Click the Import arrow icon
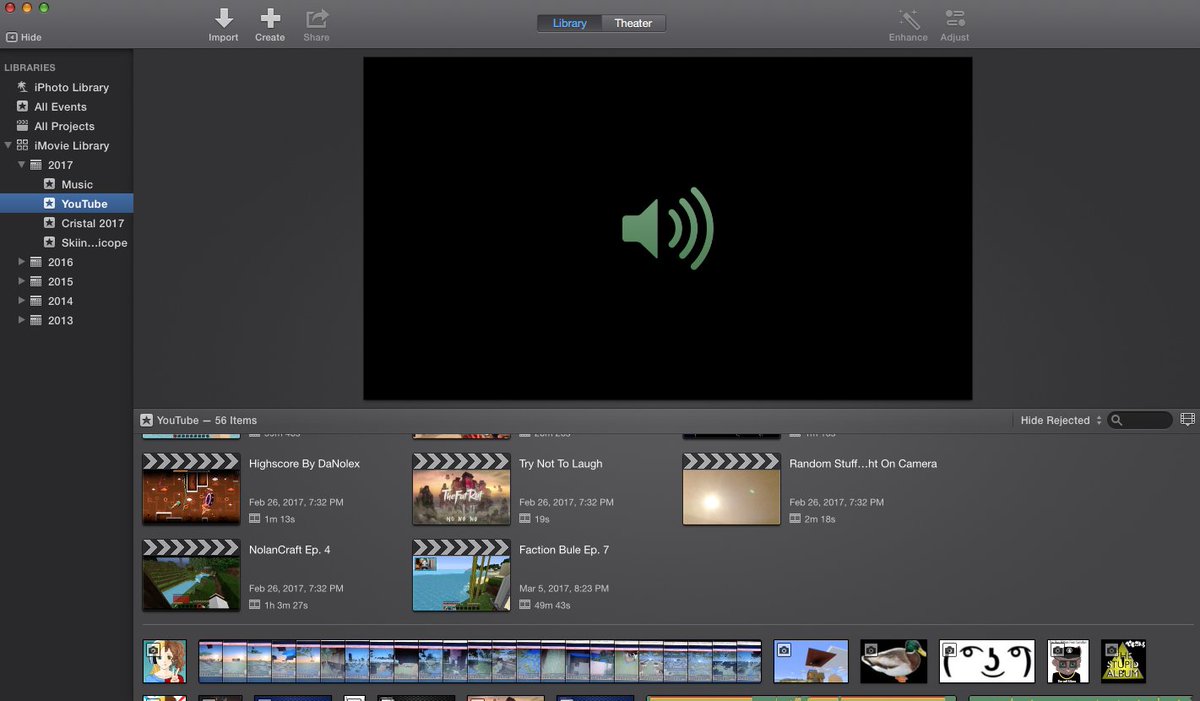The height and width of the screenshot is (701, 1200). coord(223,18)
